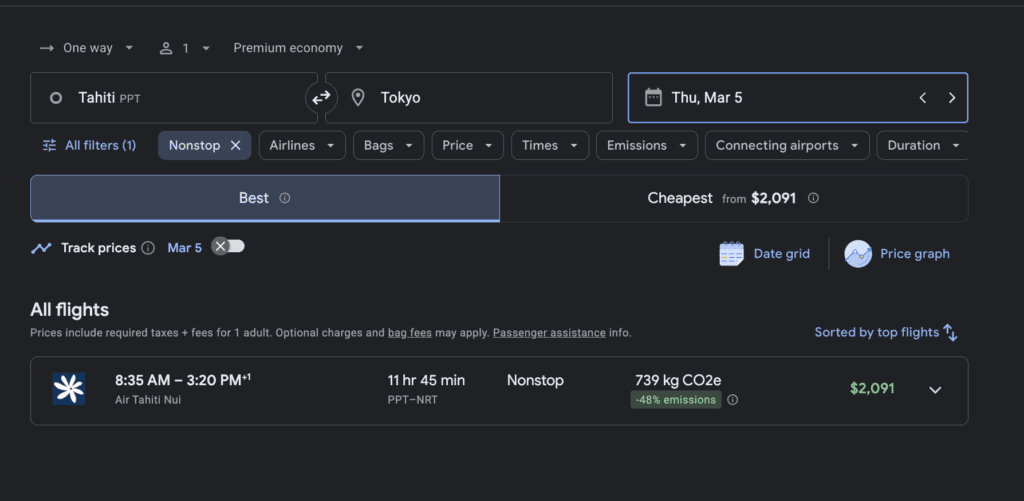Click the Cheapest tab info icon
The width and height of the screenshot is (1024, 501).
click(813, 198)
